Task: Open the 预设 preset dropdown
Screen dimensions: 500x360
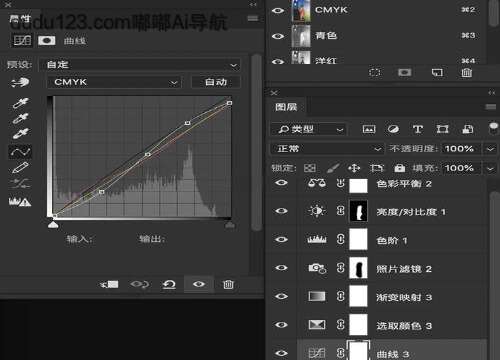Action: pos(140,65)
